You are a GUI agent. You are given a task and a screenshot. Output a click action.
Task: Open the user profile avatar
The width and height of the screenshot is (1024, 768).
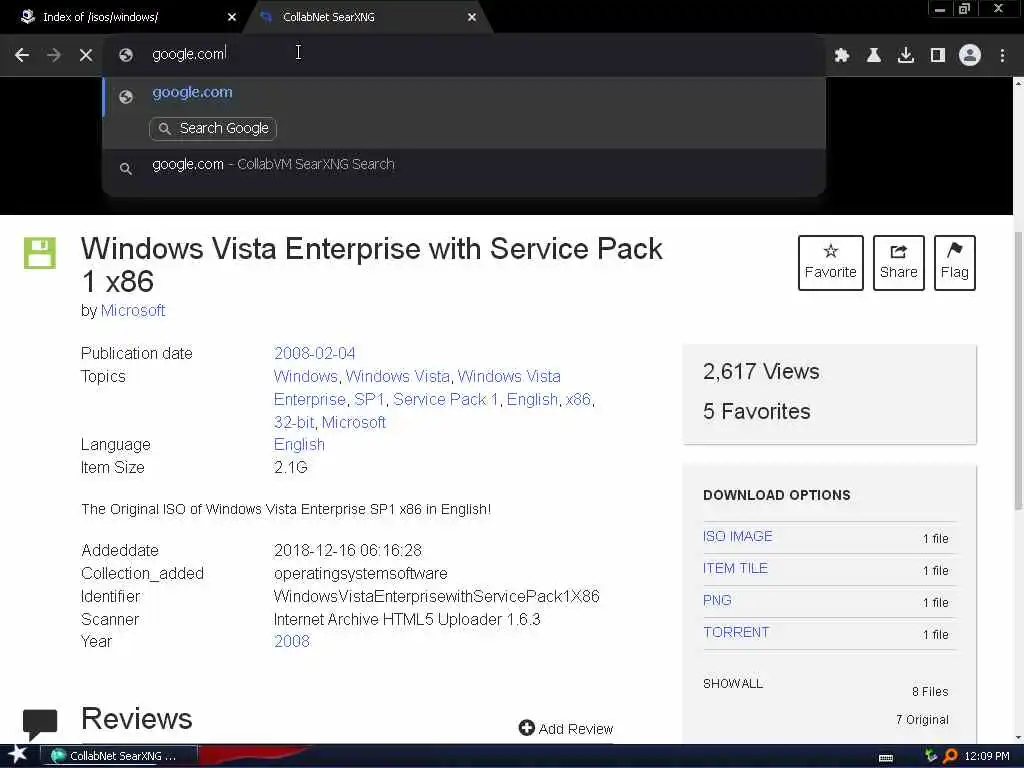pyautogui.click(x=970, y=55)
